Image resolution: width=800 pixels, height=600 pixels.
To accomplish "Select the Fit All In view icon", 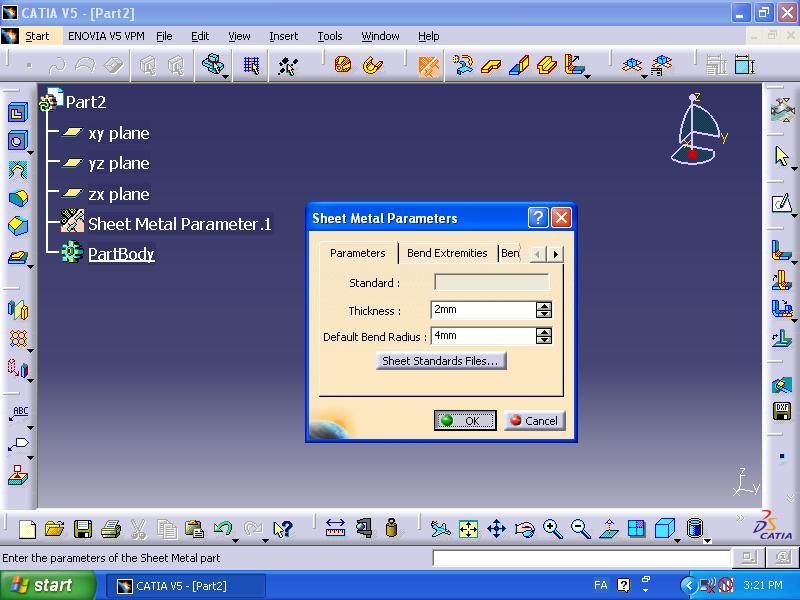I will (468, 529).
